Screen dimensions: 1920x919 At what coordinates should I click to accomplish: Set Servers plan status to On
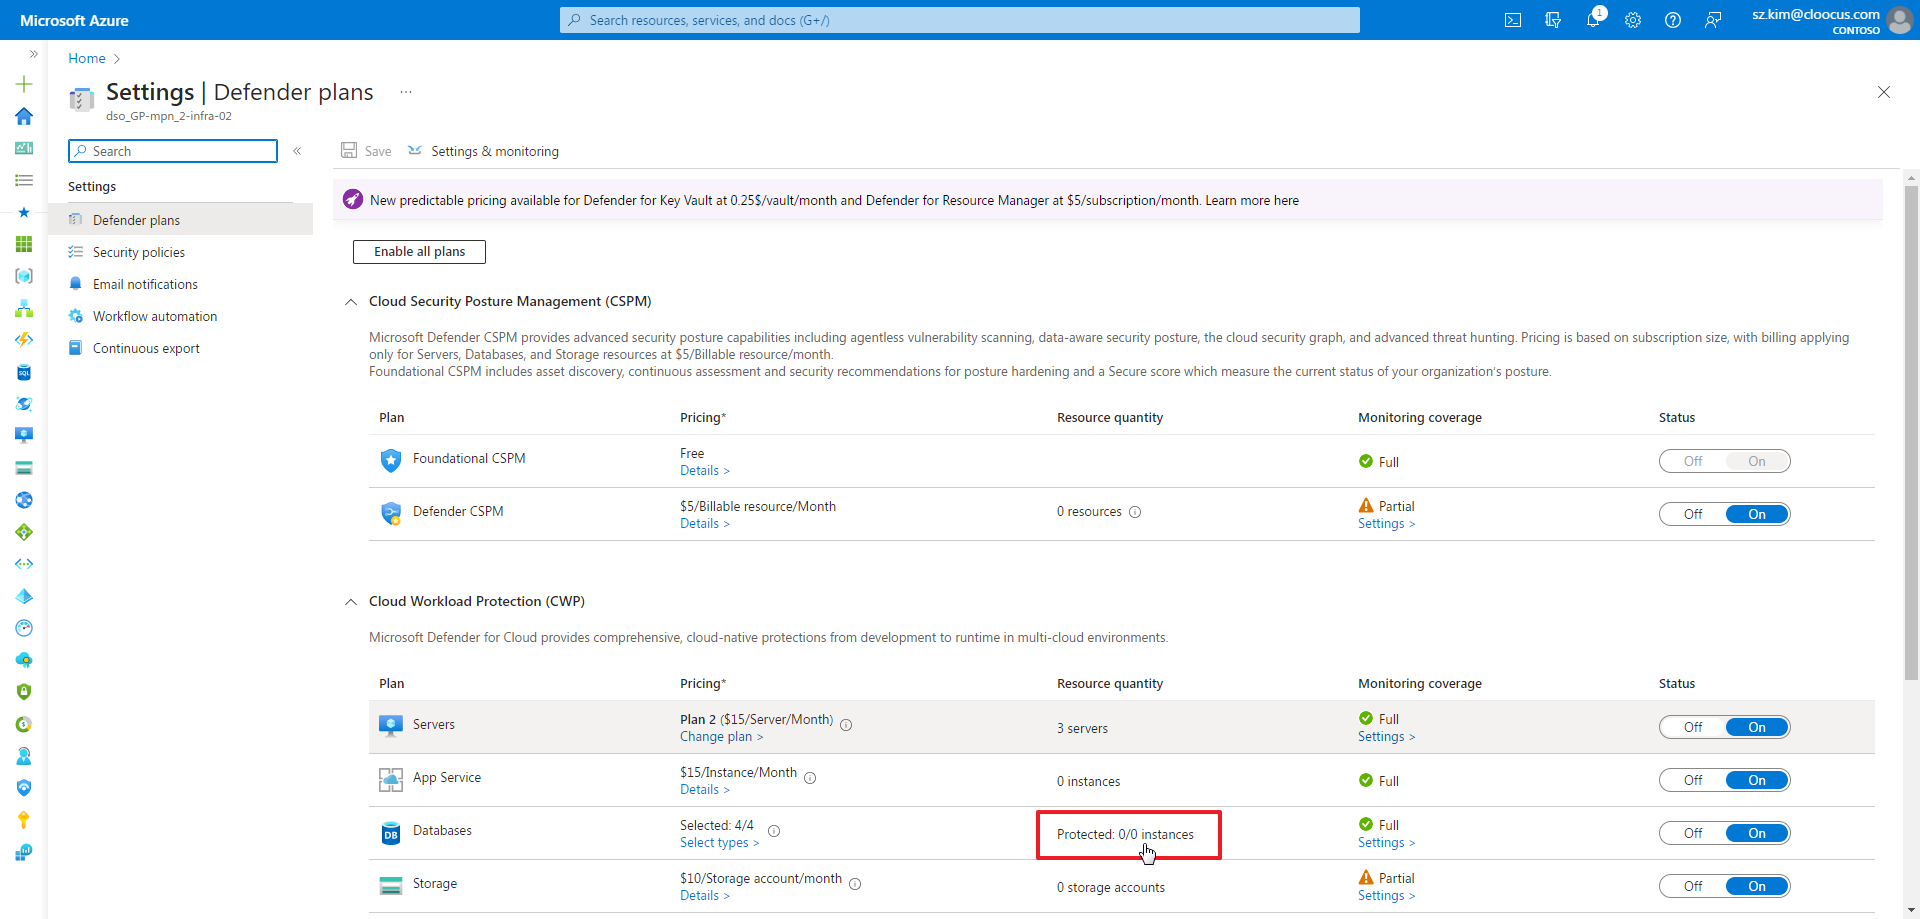[1757, 727]
